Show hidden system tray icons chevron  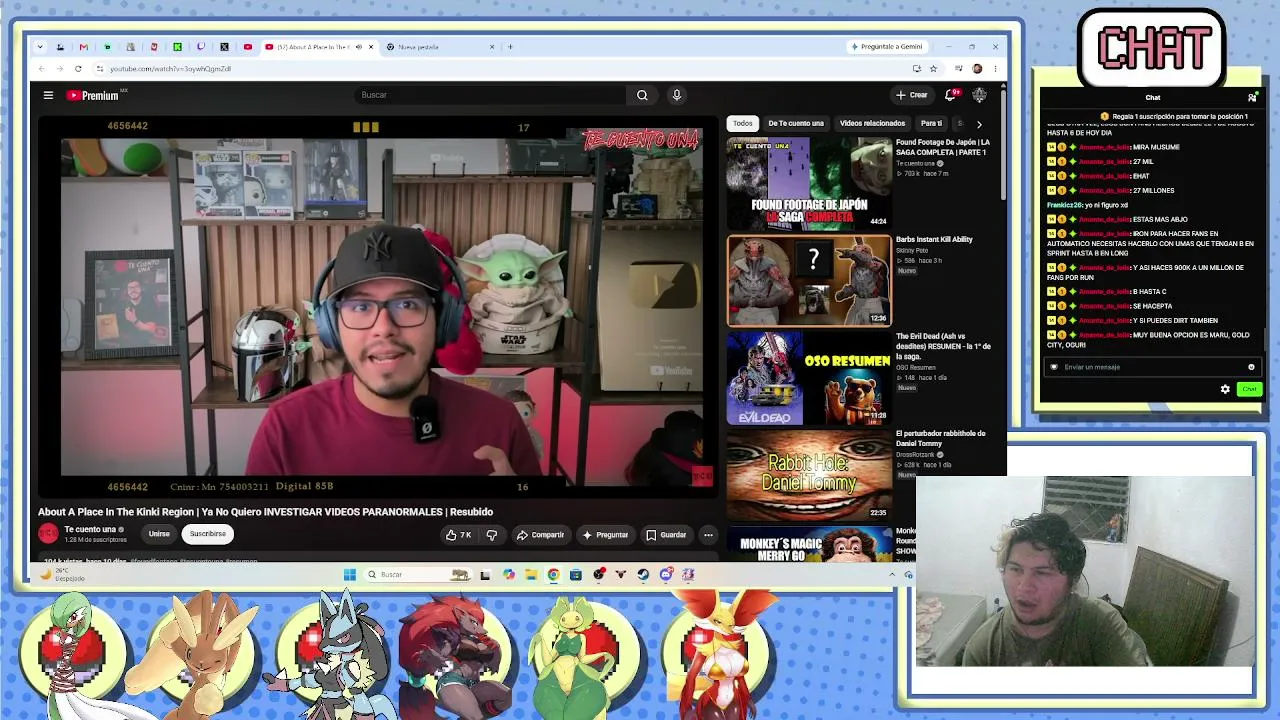tap(892, 575)
